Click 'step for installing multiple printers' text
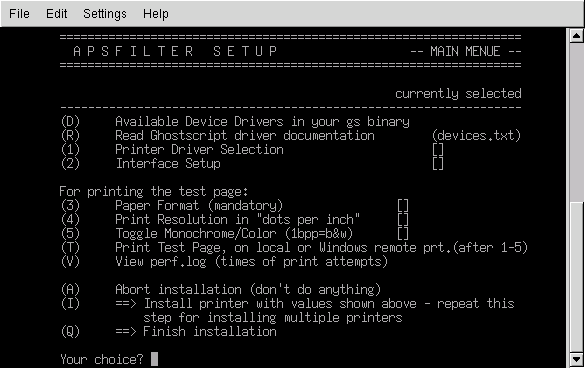The image size is (585, 368). coord(273,318)
